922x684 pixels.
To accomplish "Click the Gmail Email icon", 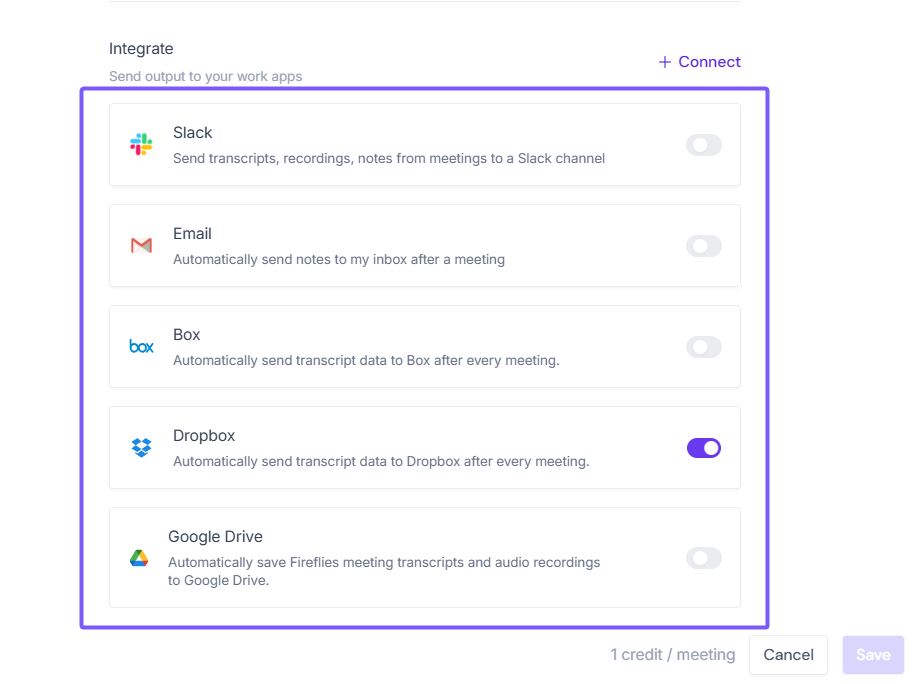I will 141,245.
